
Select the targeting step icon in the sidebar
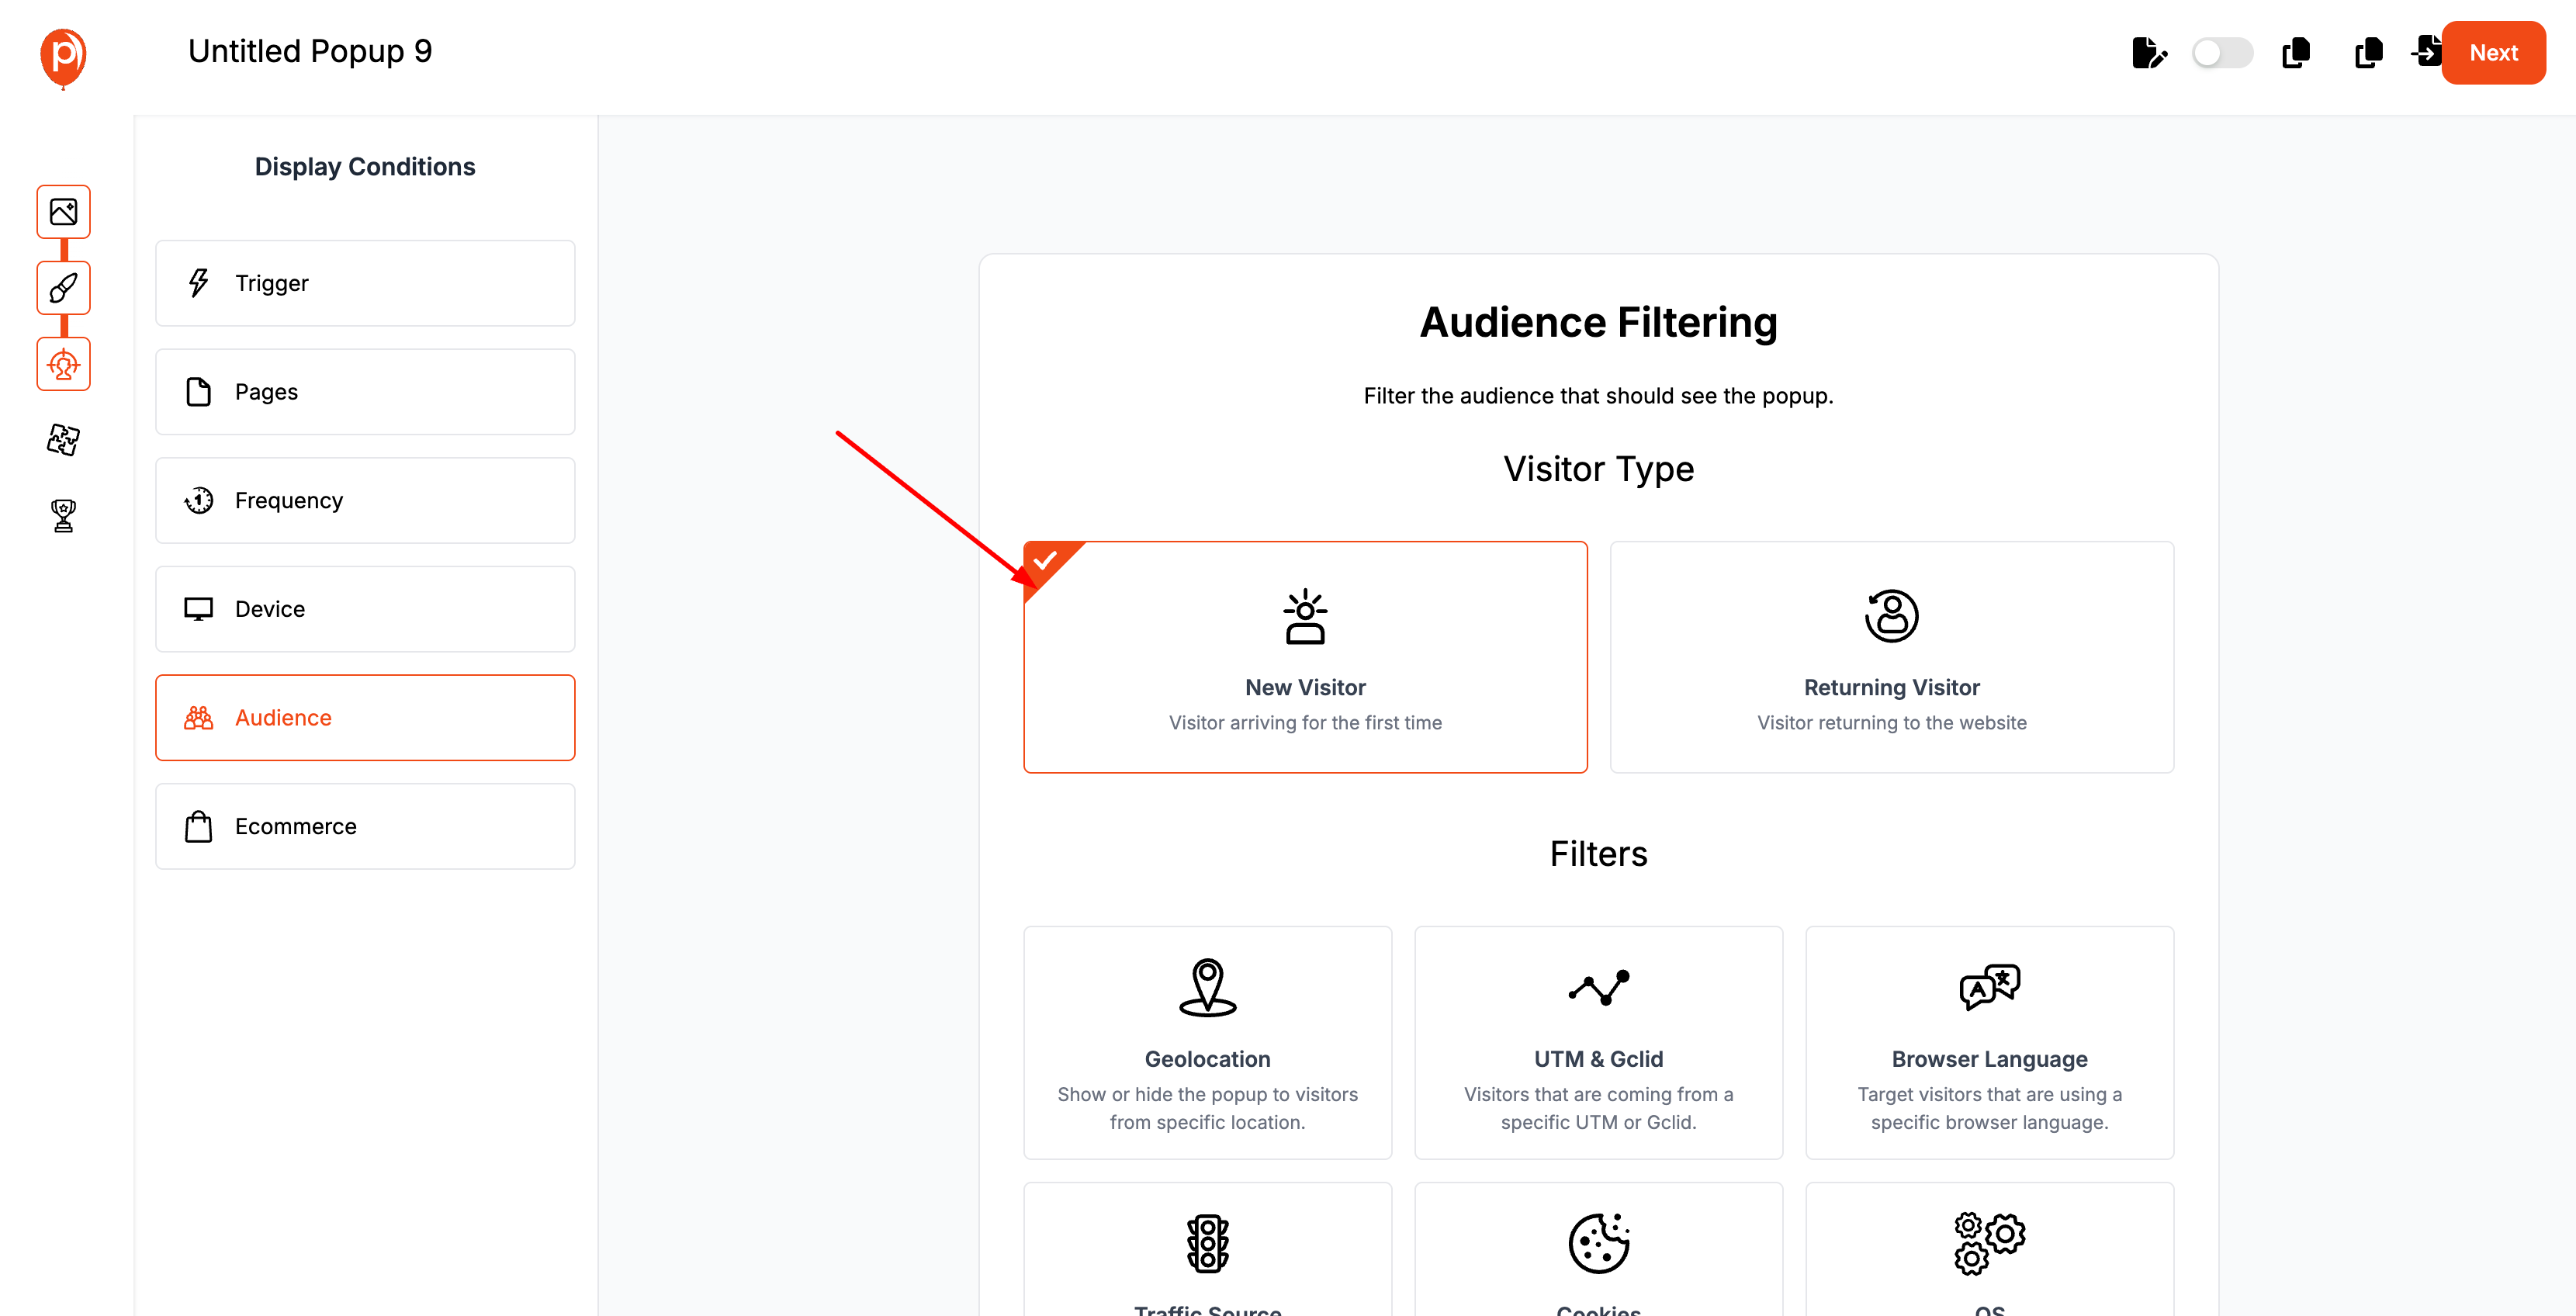click(63, 364)
